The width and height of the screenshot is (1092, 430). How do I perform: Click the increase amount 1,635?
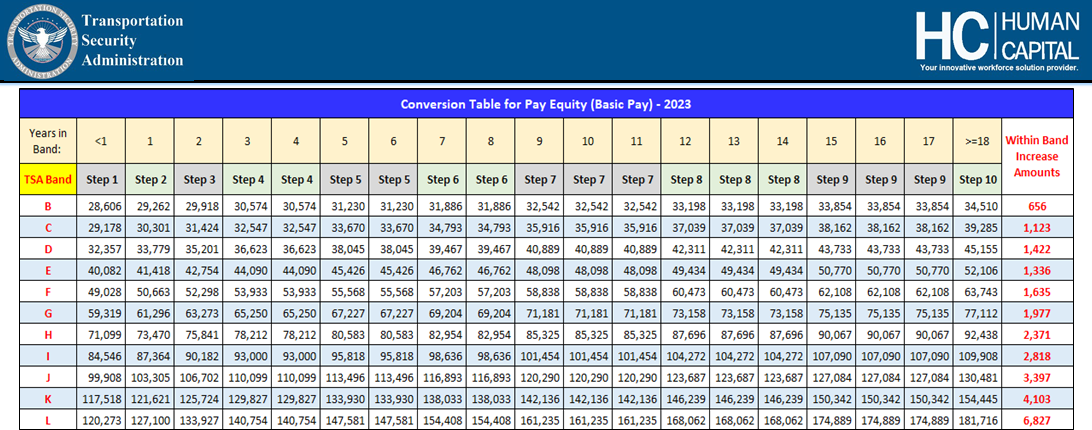tap(1037, 292)
